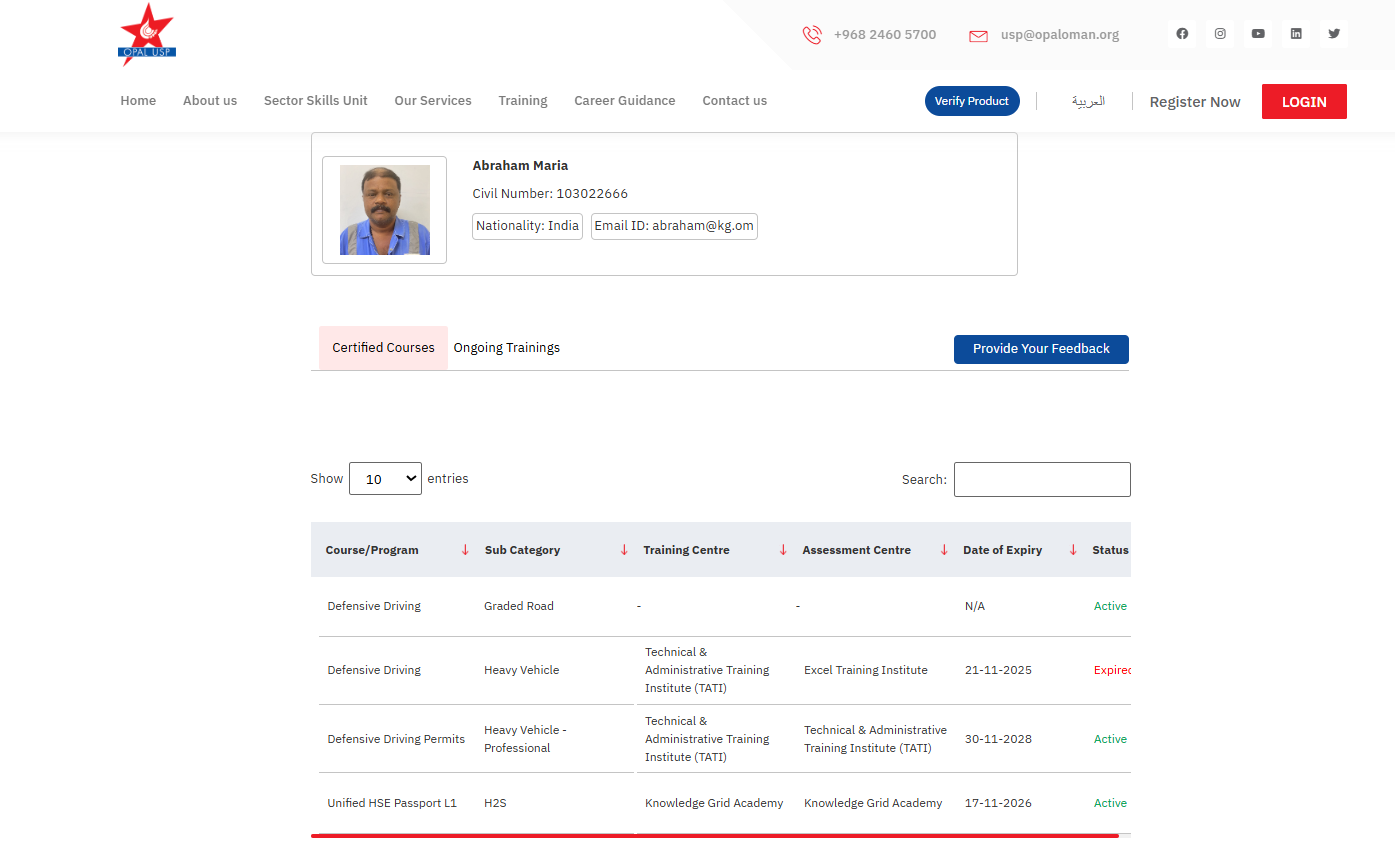Click the OPAL USP star logo
Image resolution: width=1395 pixels, height=845 pixels.
(147, 35)
